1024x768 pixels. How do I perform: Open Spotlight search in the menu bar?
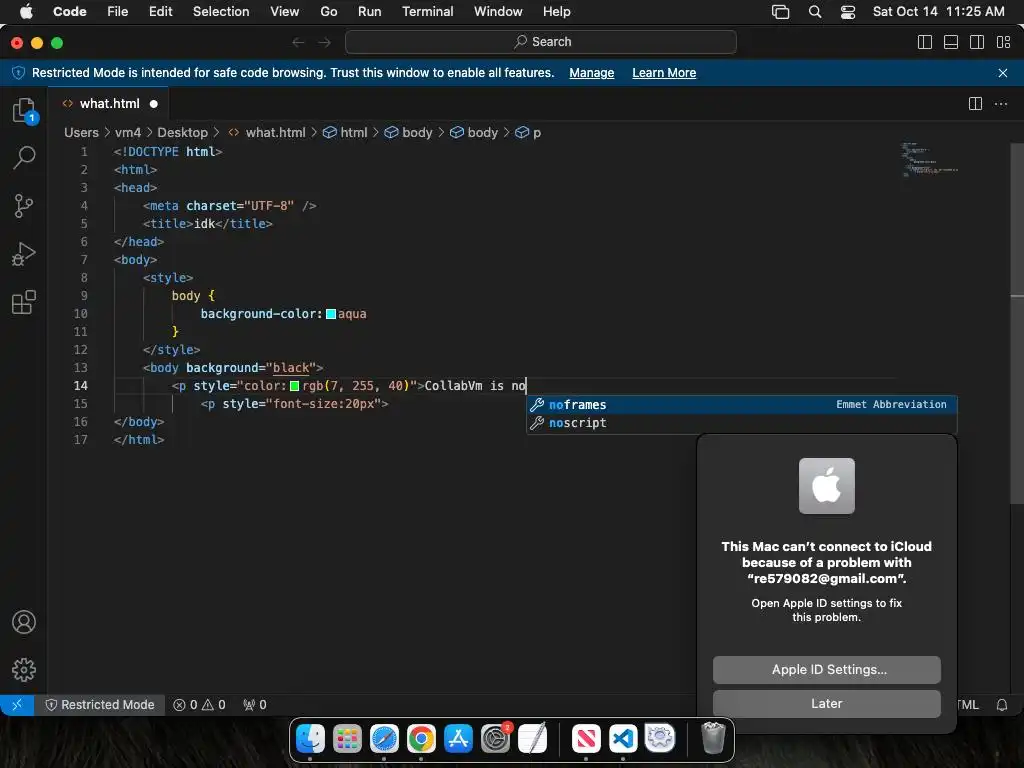click(x=815, y=12)
